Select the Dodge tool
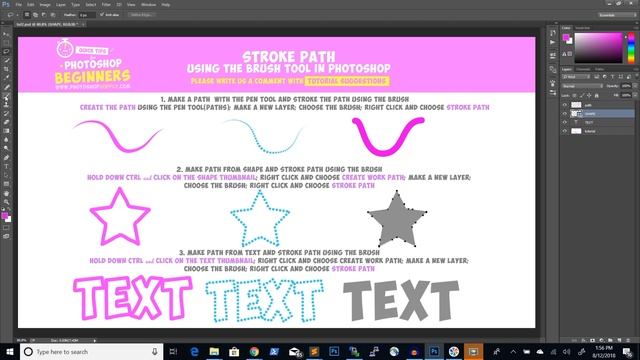Screen dimensions: 640x360 [6, 149]
